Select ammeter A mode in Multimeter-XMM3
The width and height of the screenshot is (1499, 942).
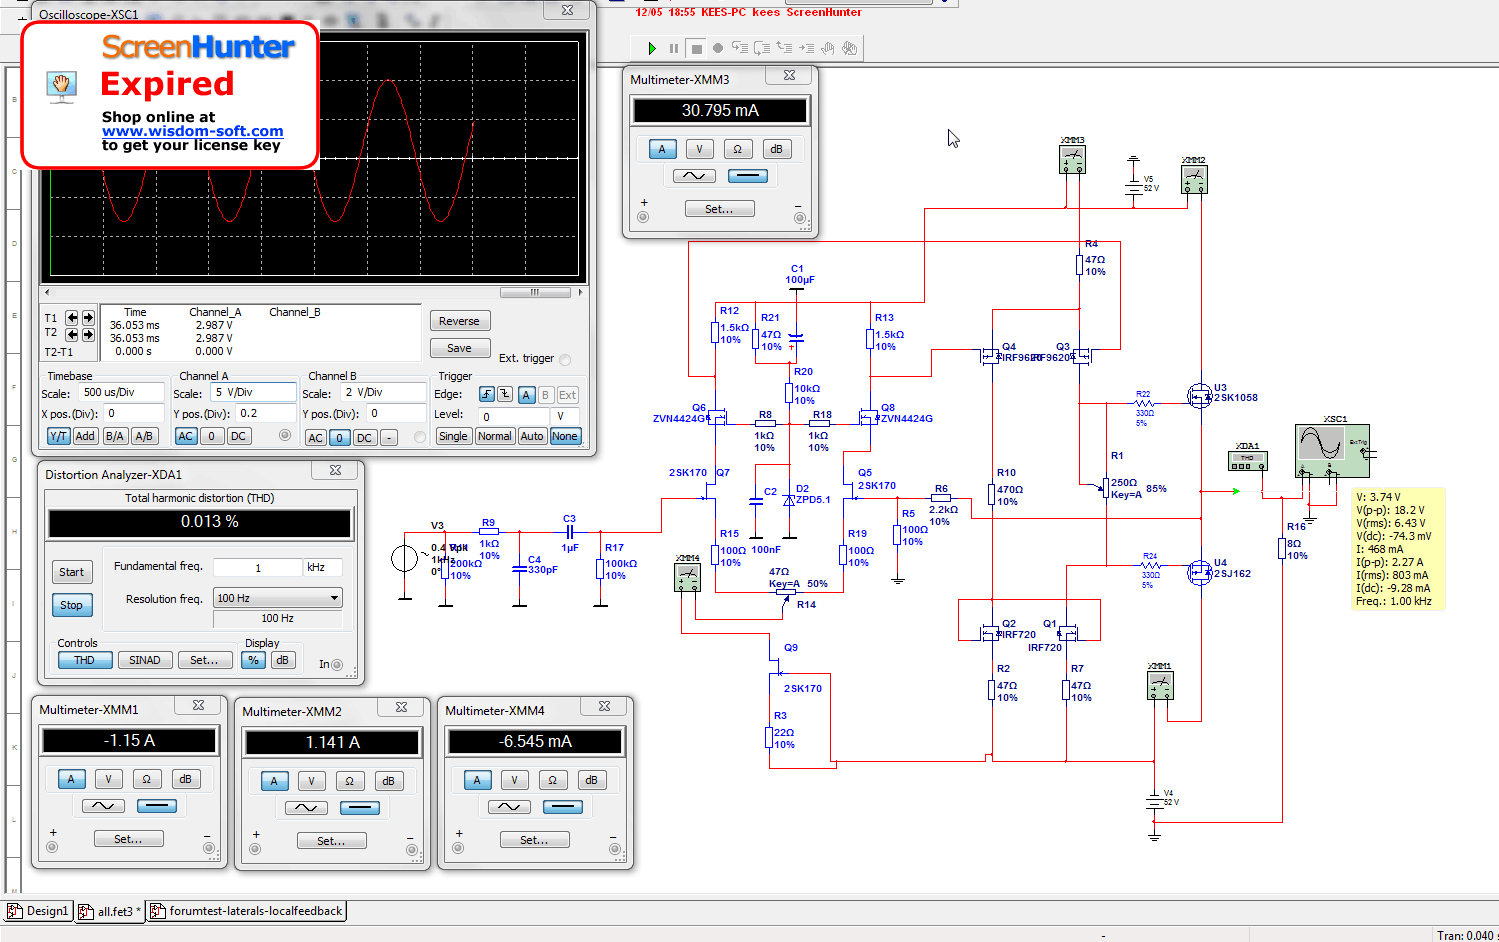click(661, 149)
